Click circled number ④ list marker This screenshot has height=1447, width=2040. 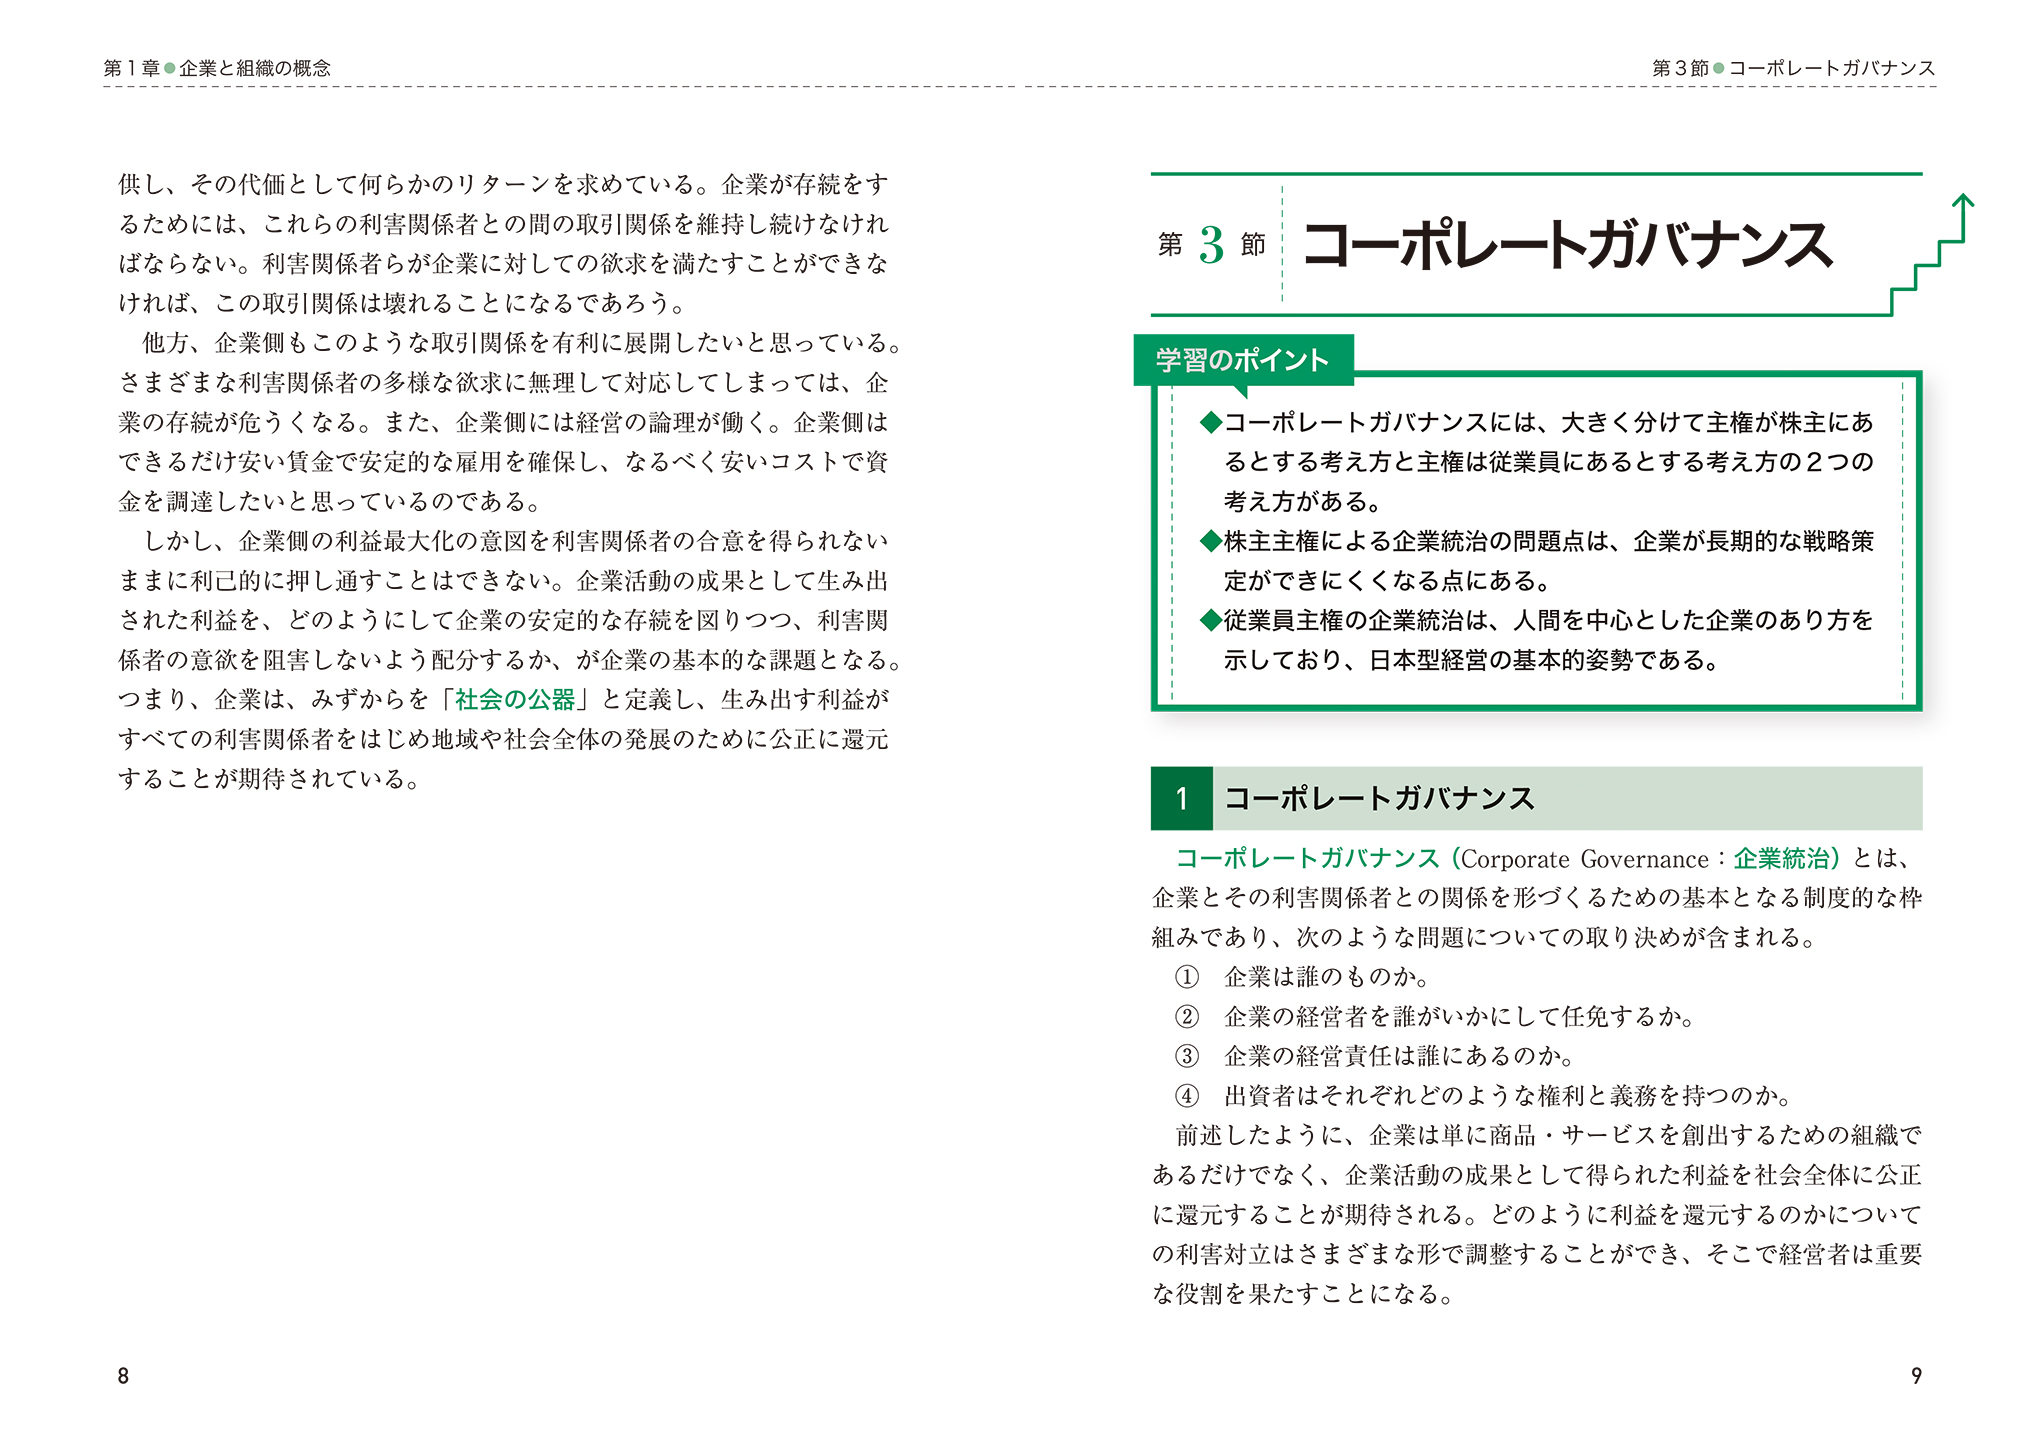1186,1096
